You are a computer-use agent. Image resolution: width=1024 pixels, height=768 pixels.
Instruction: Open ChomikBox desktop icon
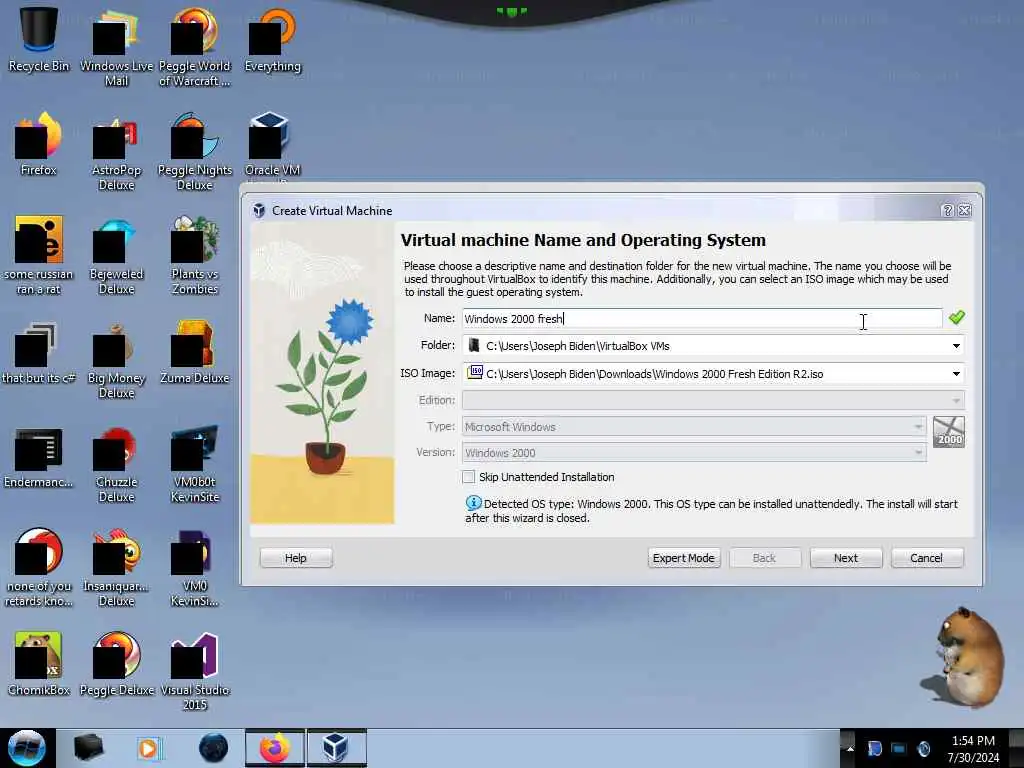[x=39, y=664]
